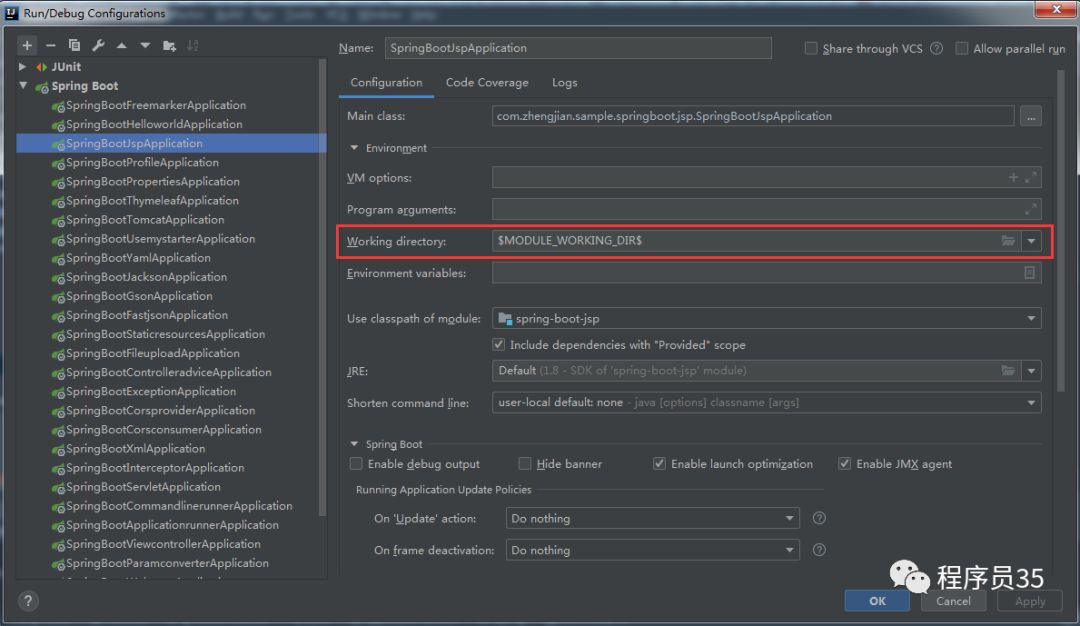Select SpringBootViewcontrollerApplication configuration

click(x=163, y=544)
